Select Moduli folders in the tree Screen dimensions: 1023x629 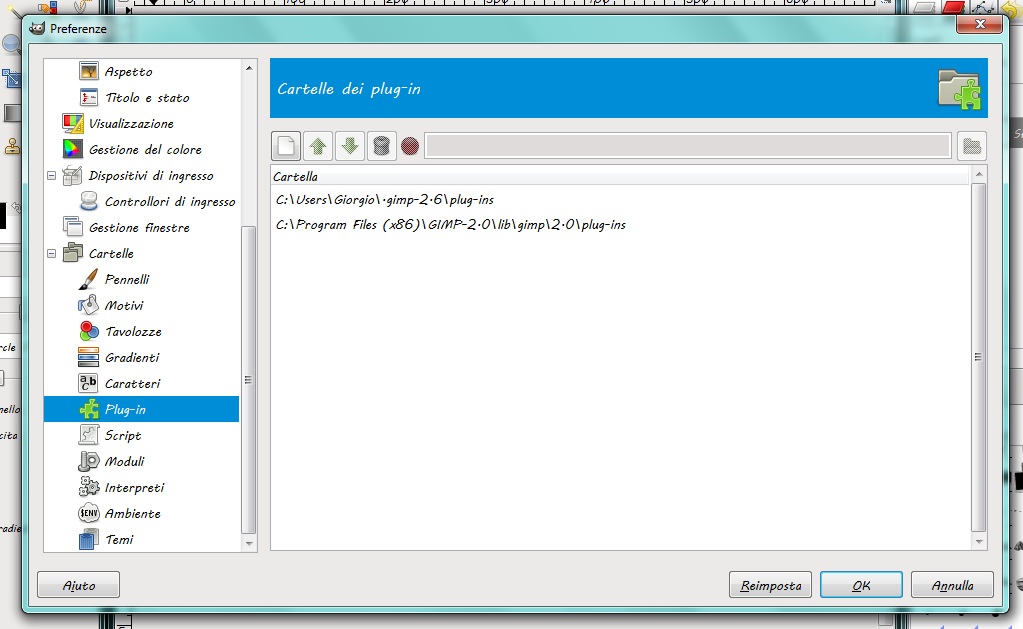[x=125, y=462]
